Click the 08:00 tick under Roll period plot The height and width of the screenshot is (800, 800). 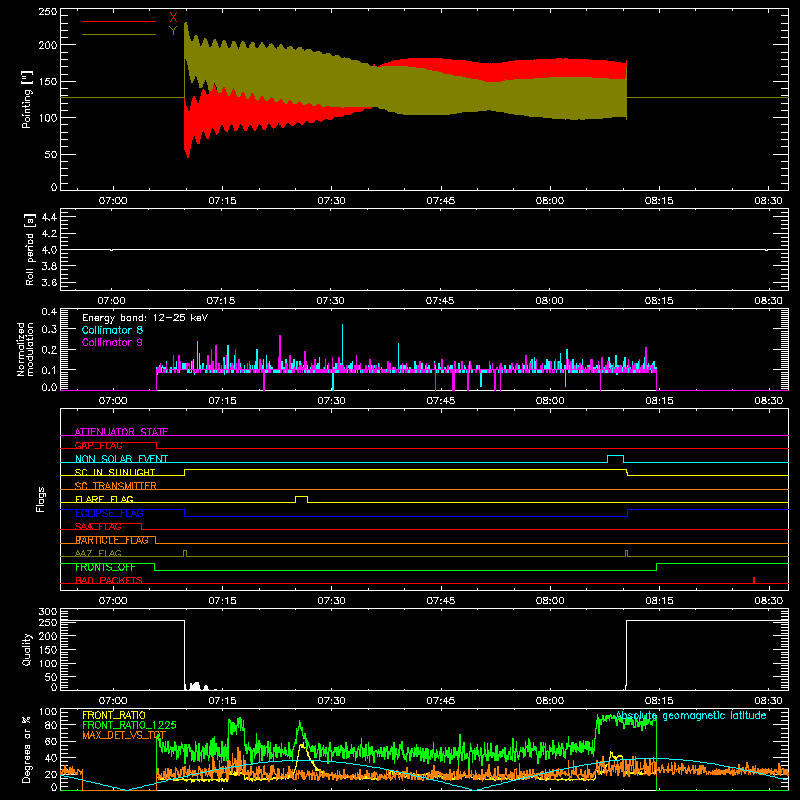549,301
